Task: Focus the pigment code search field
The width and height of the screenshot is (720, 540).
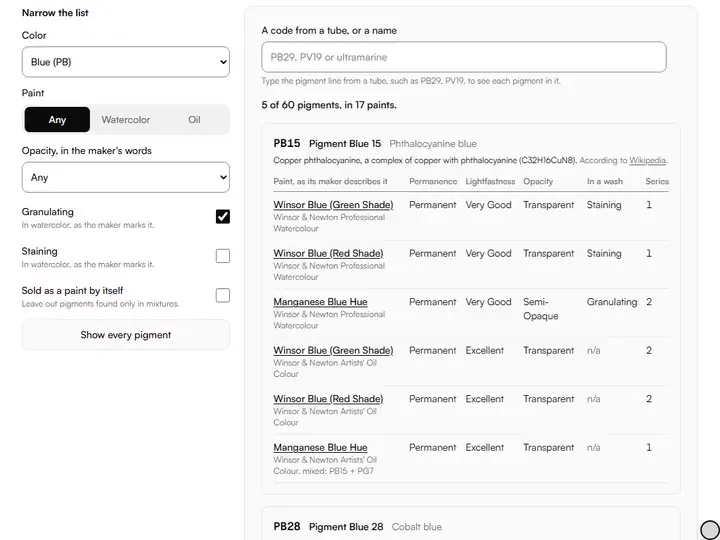Action: click(x=464, y=57)
